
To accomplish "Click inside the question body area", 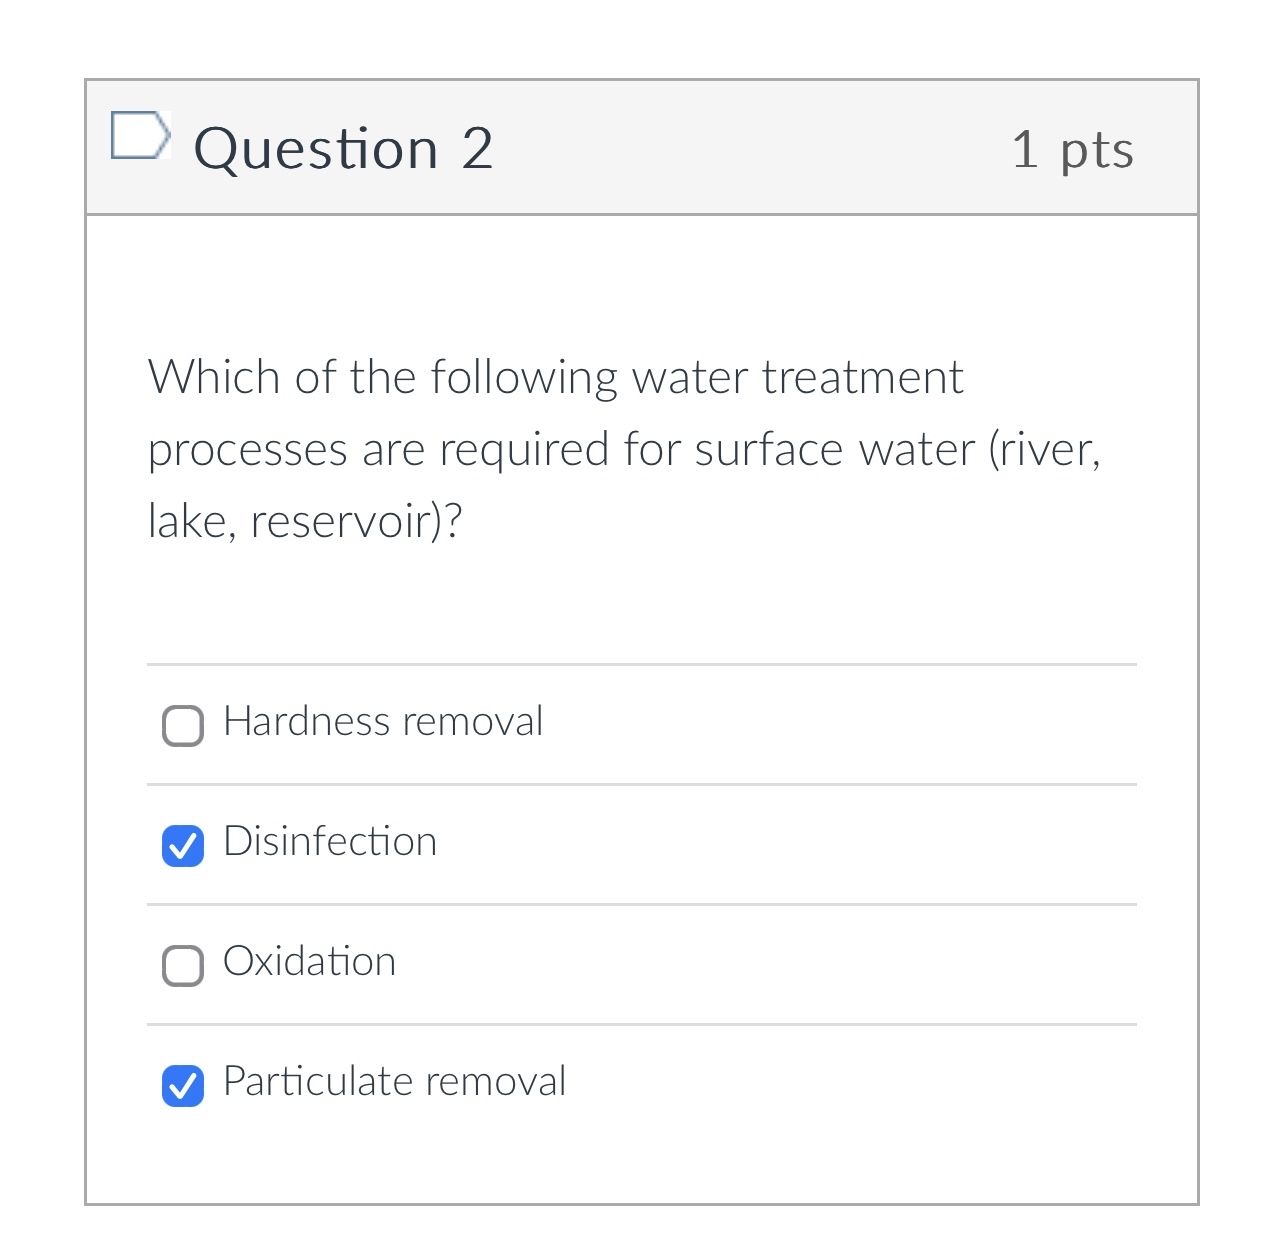I will click(640, 600).
